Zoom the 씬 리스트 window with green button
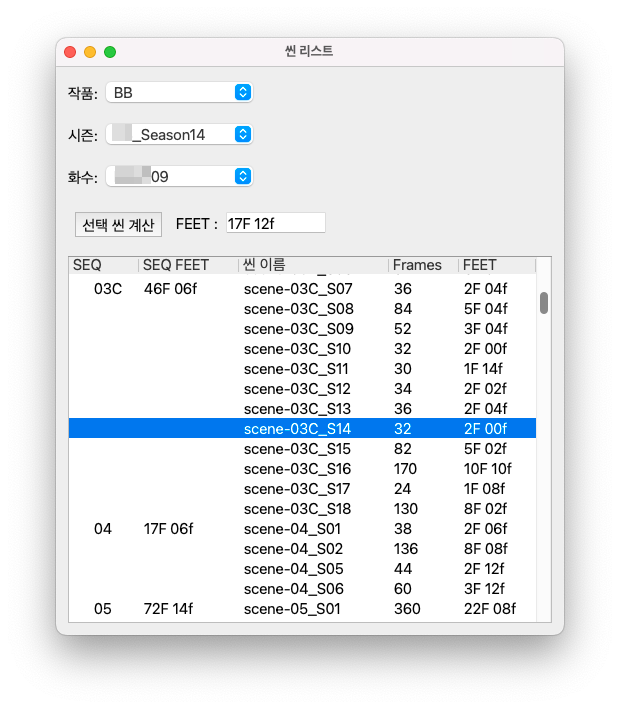 tap(110, 52)
